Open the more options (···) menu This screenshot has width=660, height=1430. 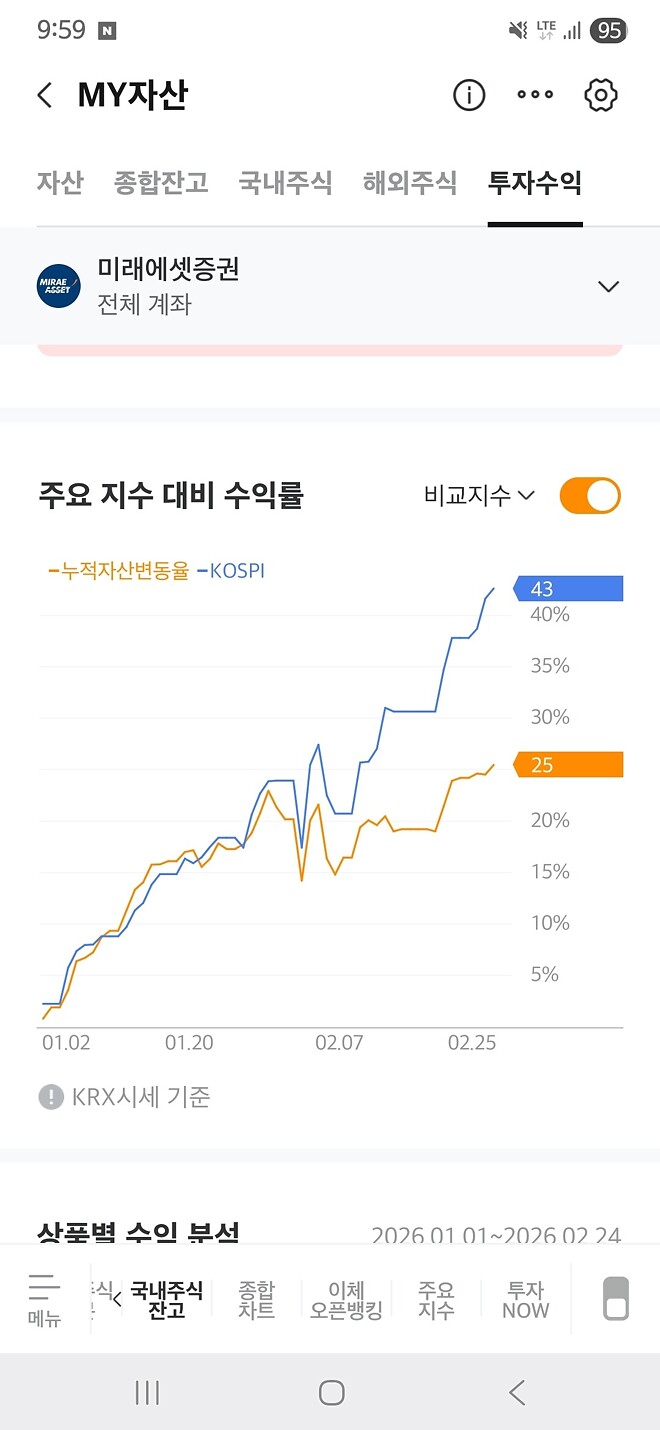pyautogui.click(x=535, y=95)
